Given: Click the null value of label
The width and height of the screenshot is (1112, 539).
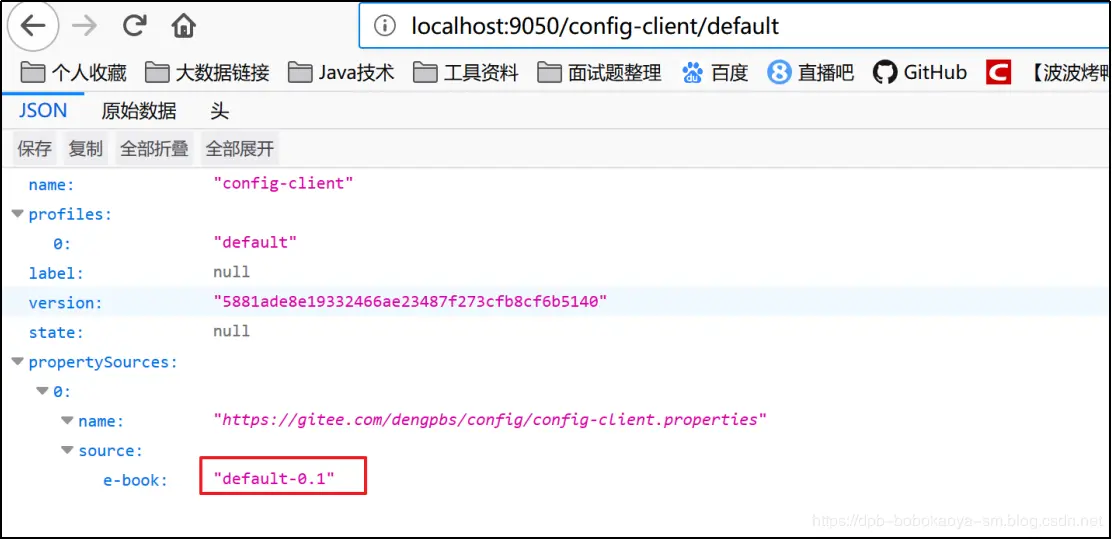Looking at the screenshot, I should coord(231,272).
